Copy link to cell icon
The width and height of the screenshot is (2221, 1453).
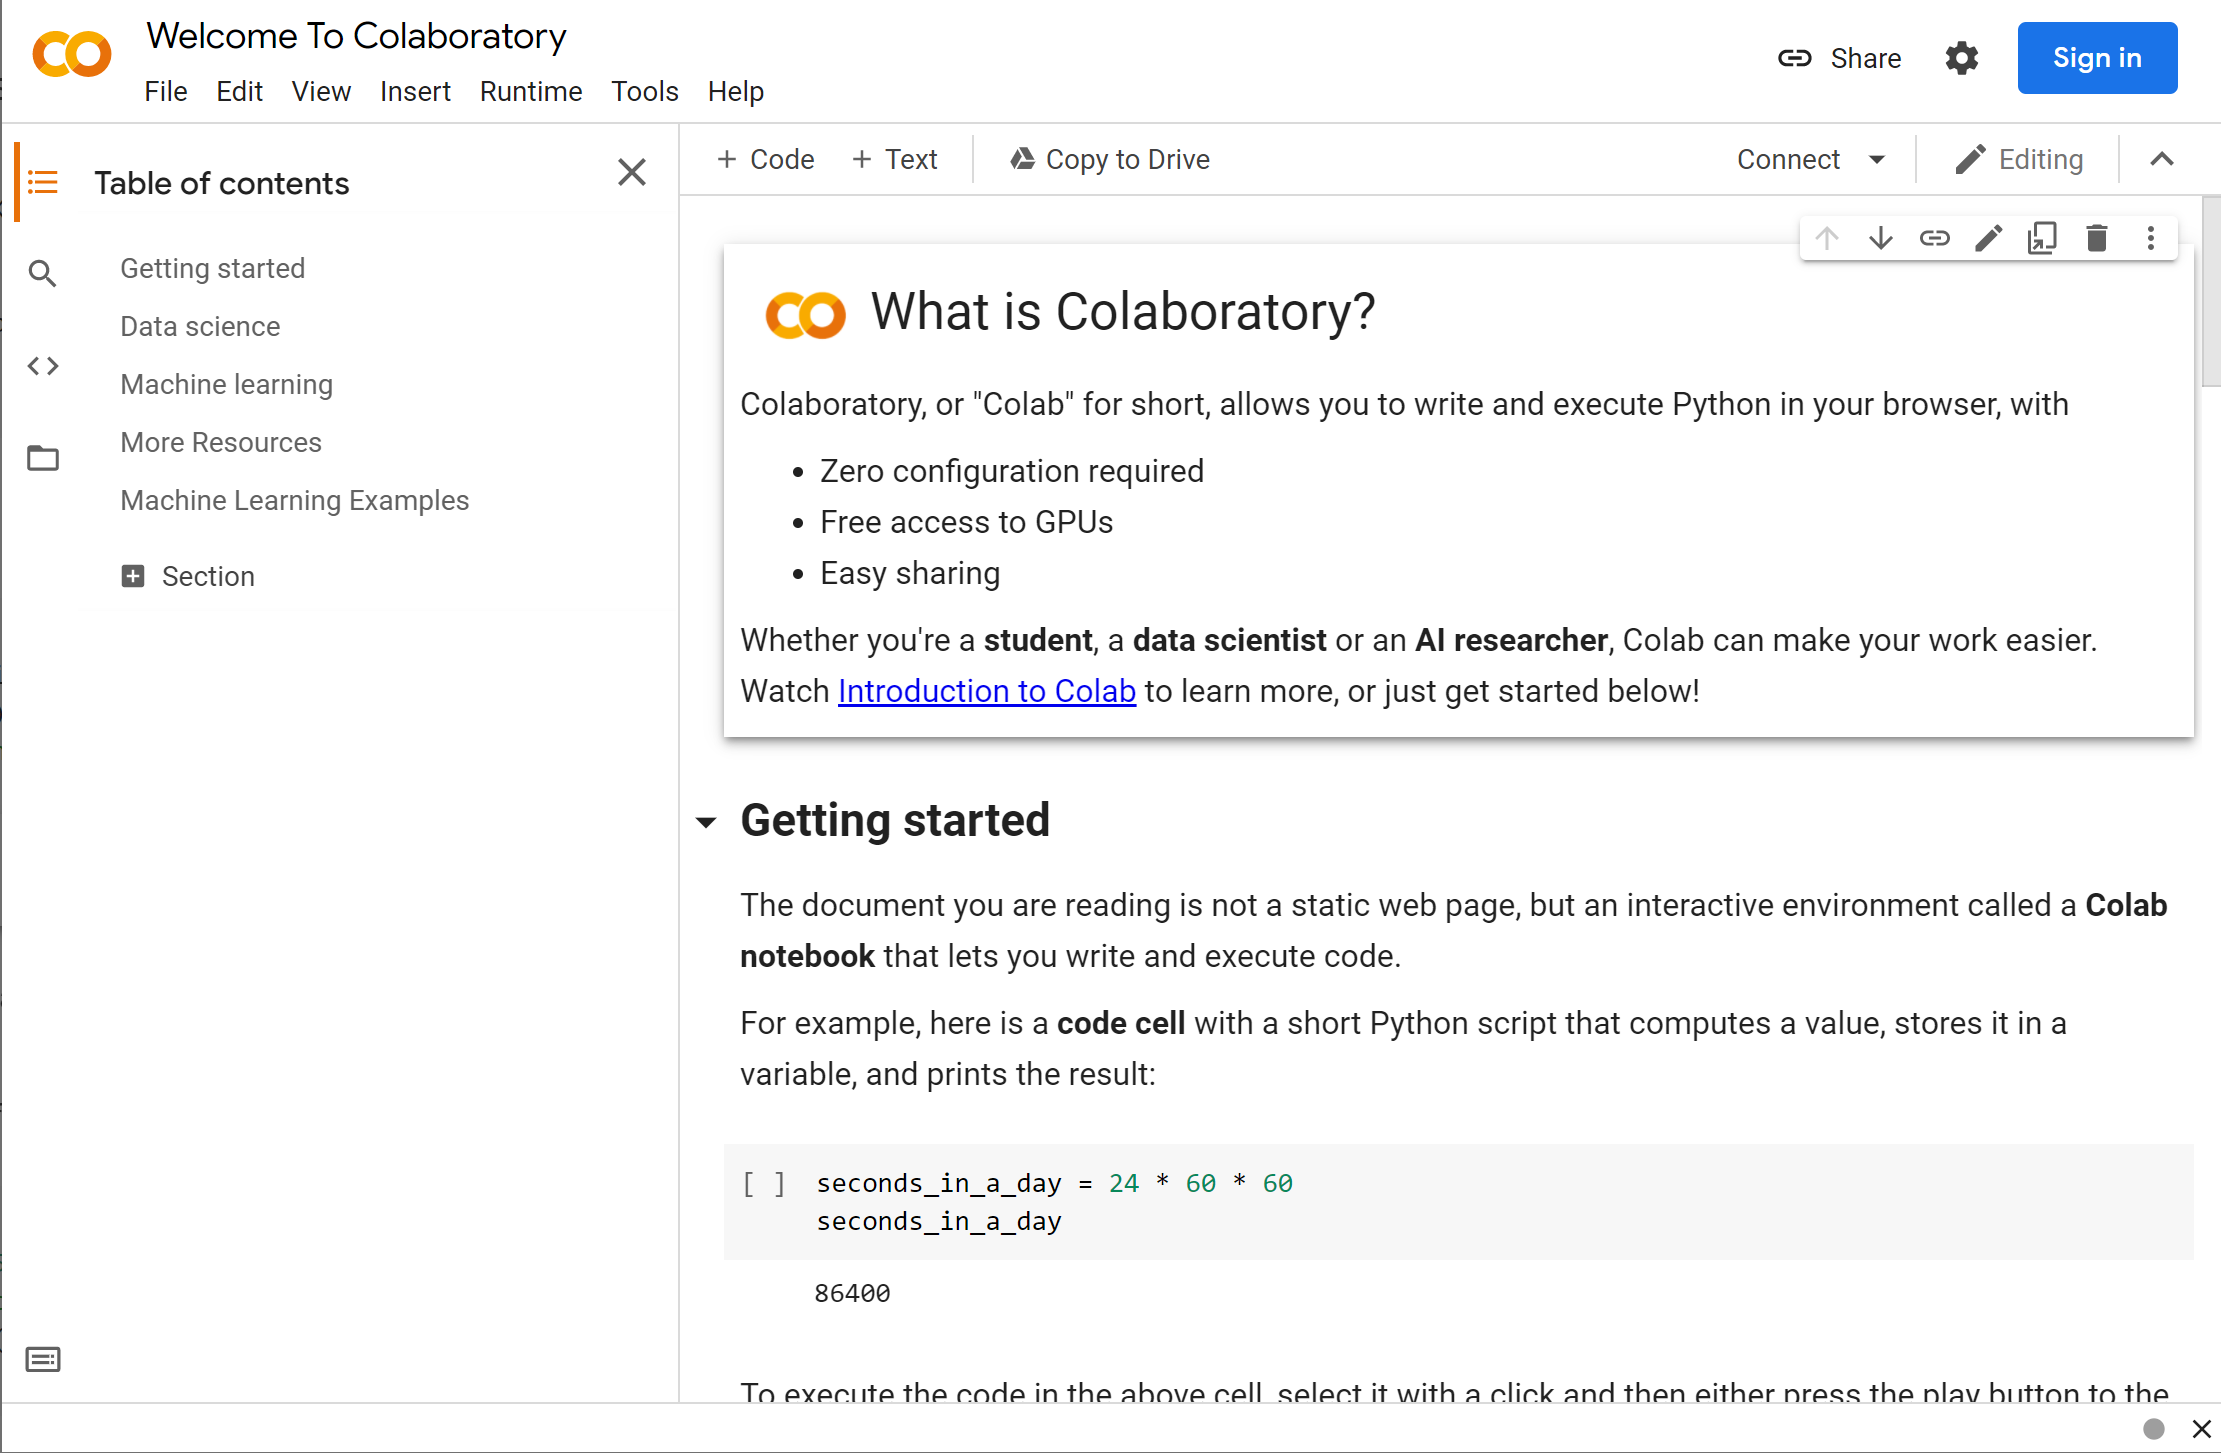pos(1935,238)
